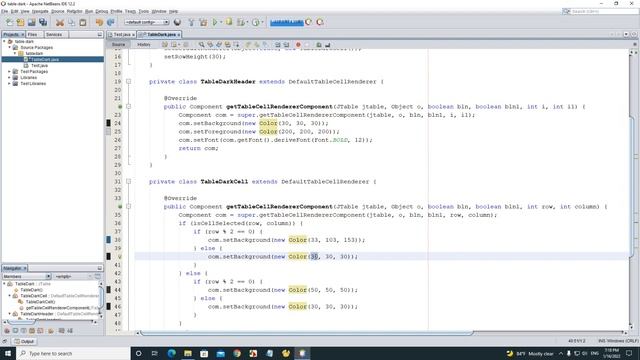This screenshot has height=360, width=640.
Task: Click the Save All toolbar icon
Action: [x=43, y=22]
